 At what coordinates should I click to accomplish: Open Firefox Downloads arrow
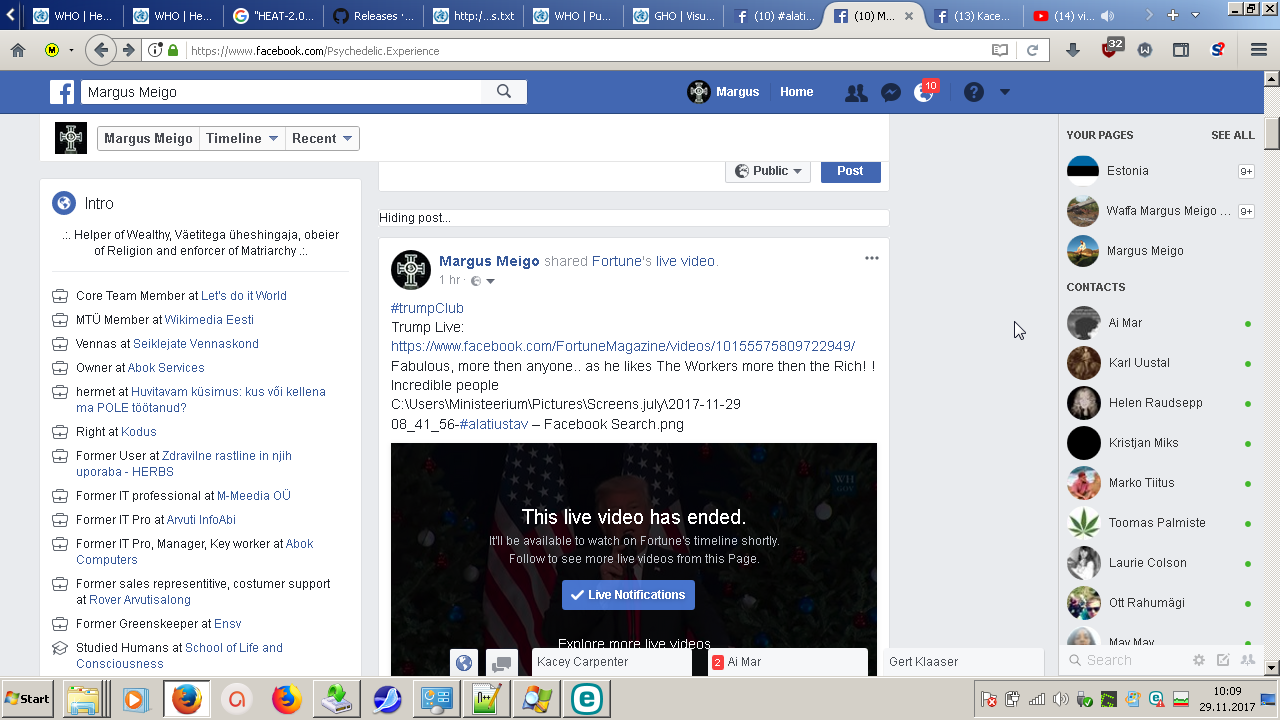click(1073, 50)
